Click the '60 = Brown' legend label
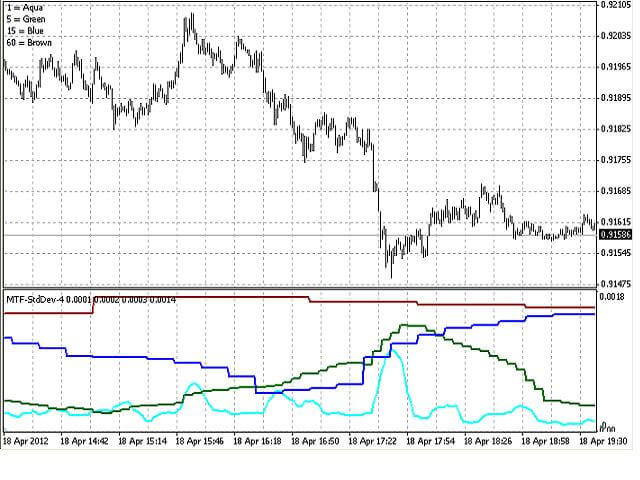 [29, 43]
